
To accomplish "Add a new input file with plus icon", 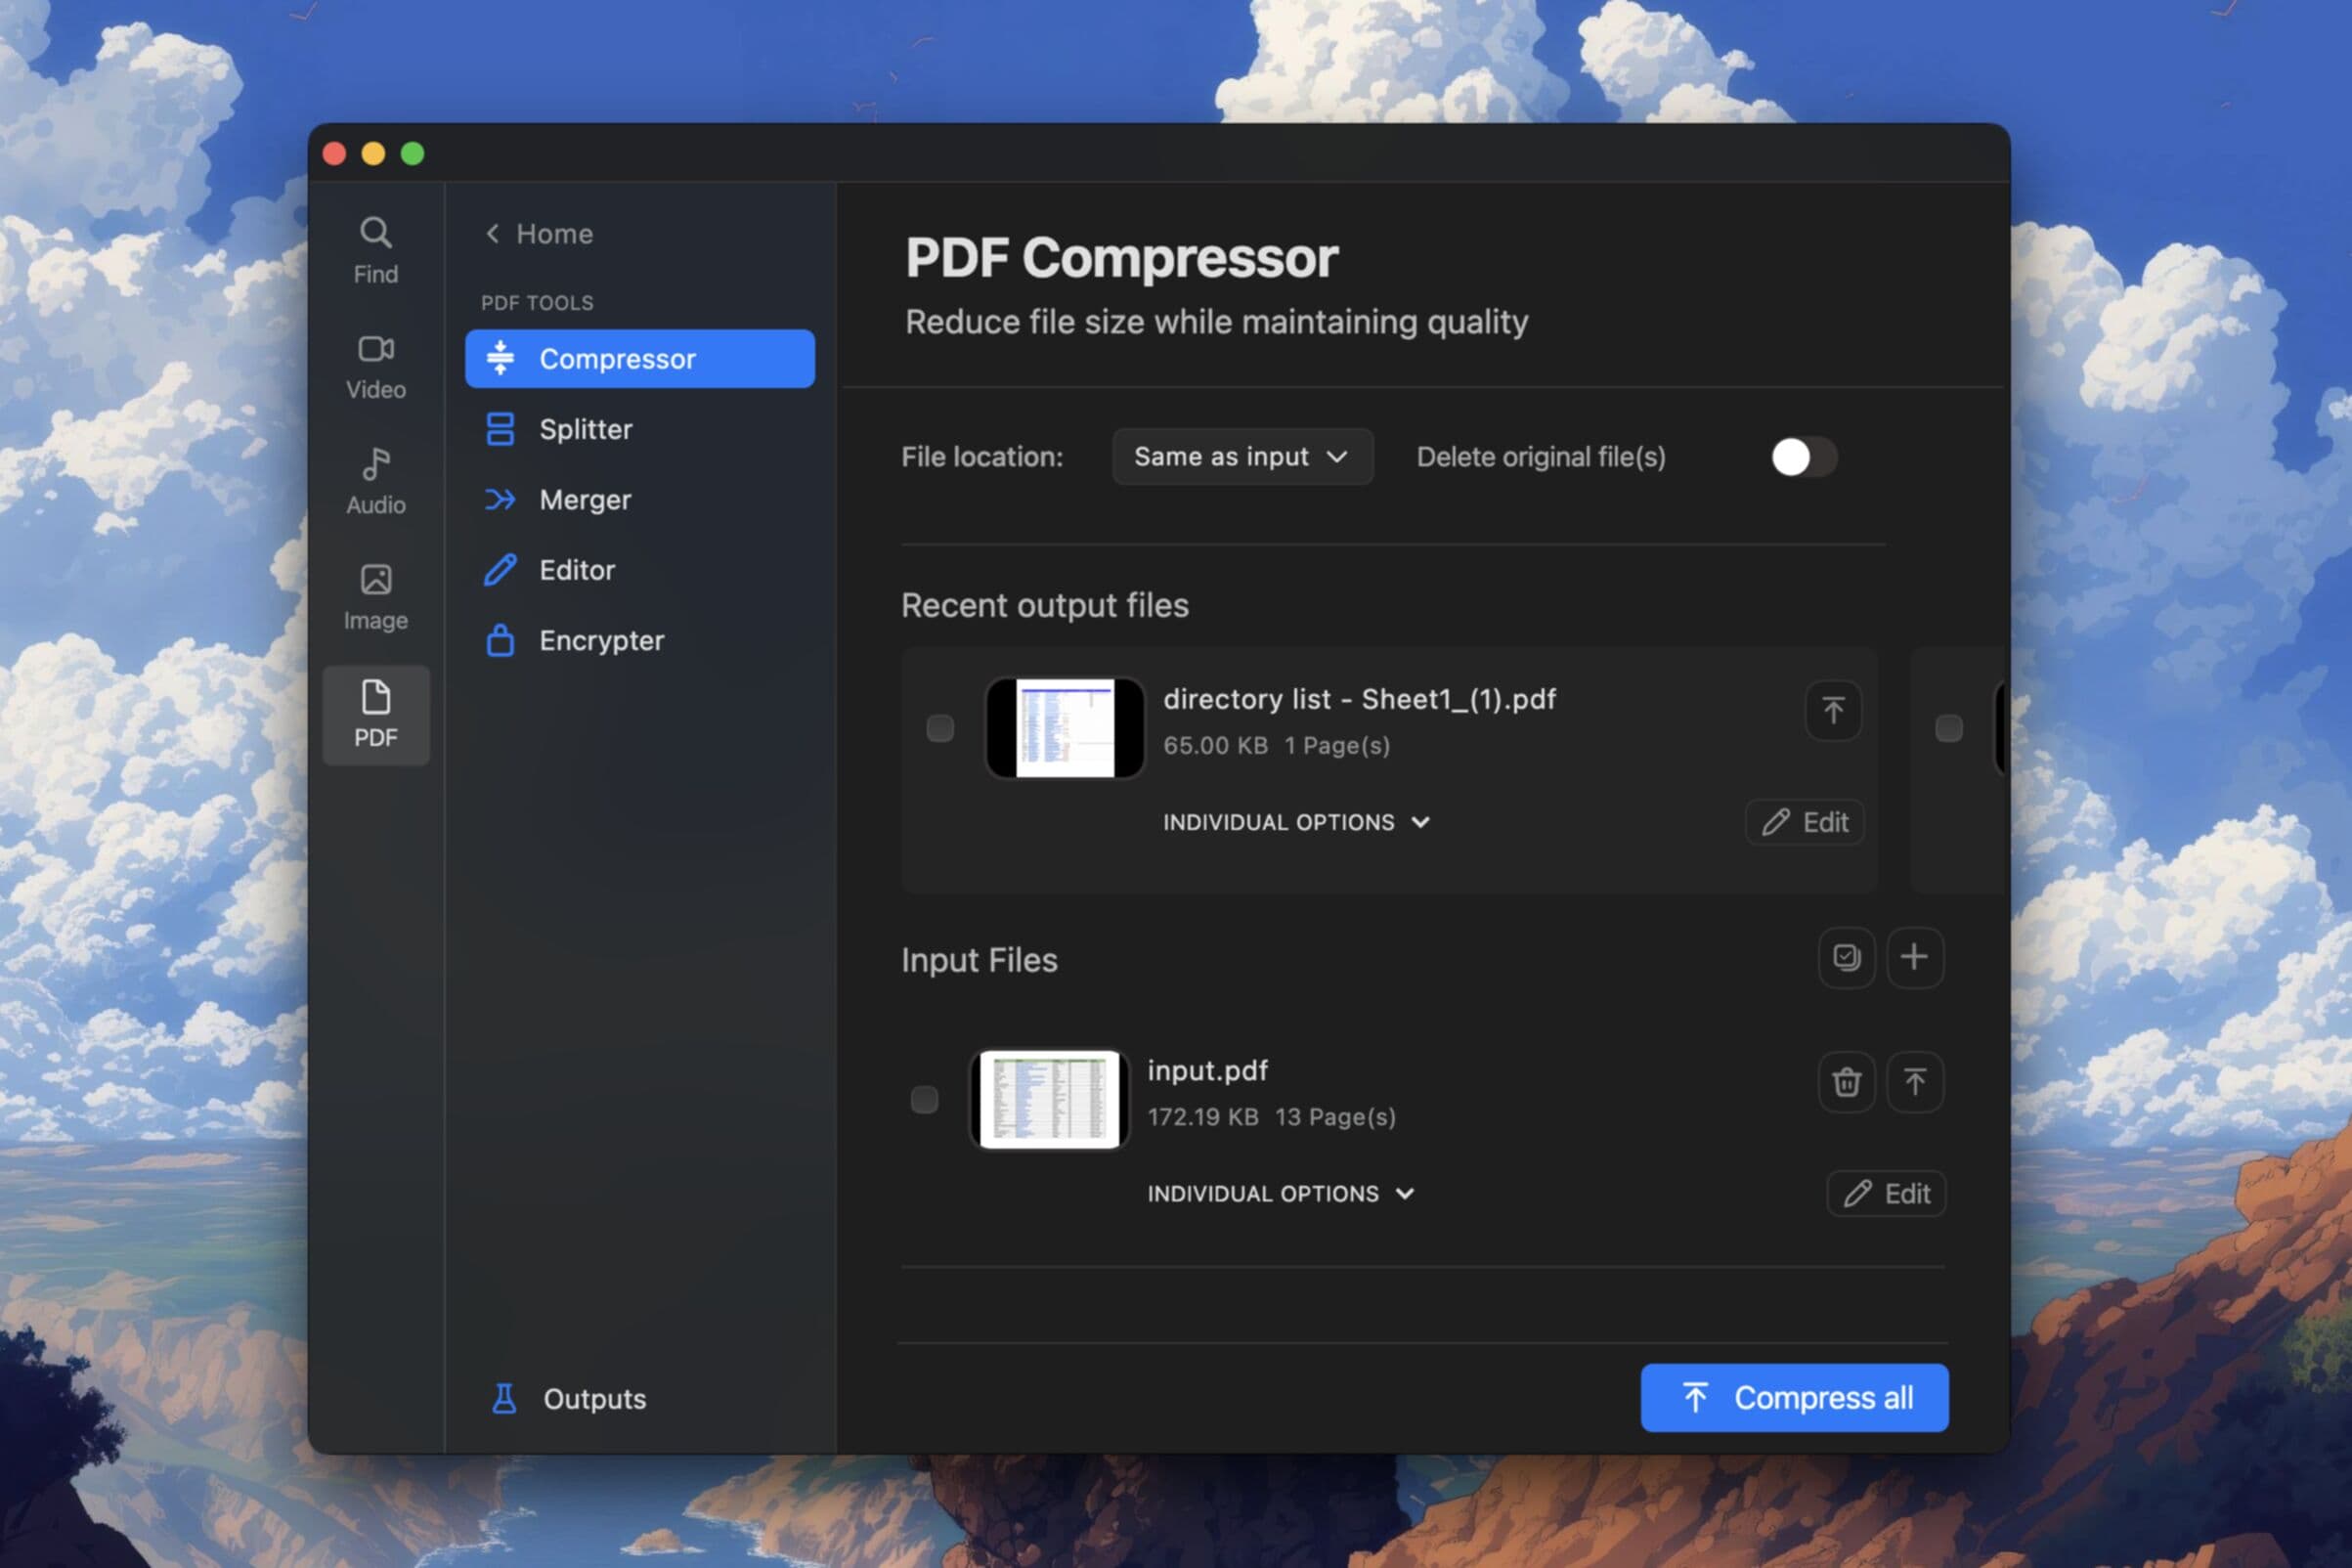I will pyautogui.click(x=1915, y=958).
